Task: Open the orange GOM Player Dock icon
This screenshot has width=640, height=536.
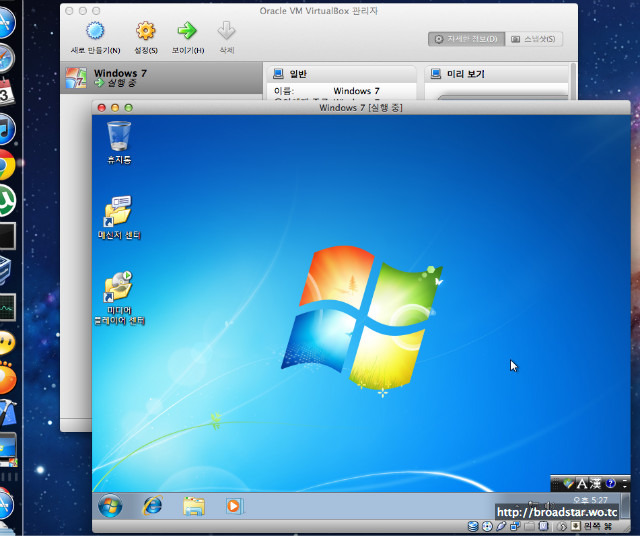Action: [6, 378]
